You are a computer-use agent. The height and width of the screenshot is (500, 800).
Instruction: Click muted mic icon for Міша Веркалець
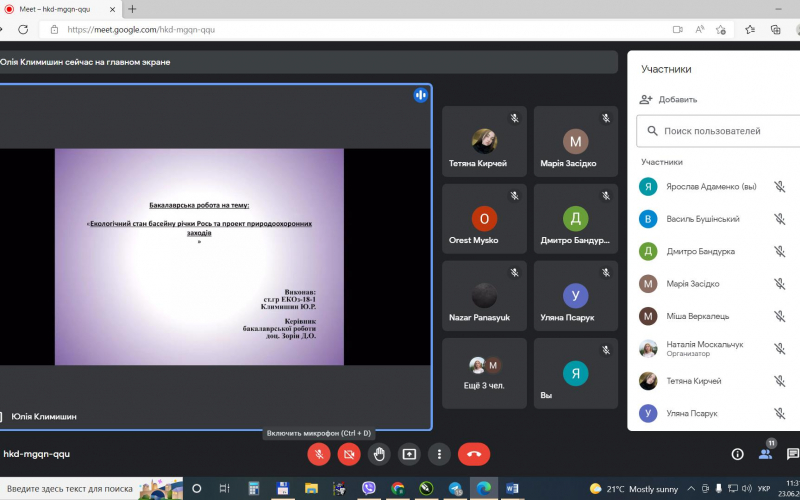(780, 316)
